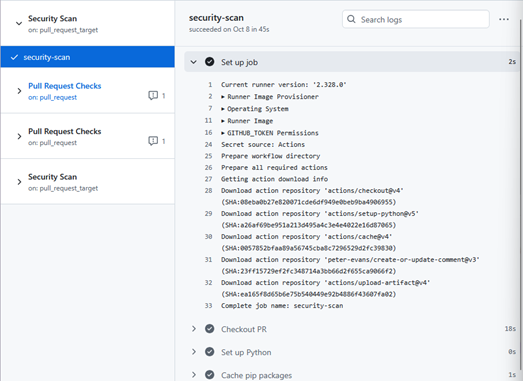The height and width of the screenshot is (381, 523).
Task: Click log line number 24
Action: tap(208, 144)
